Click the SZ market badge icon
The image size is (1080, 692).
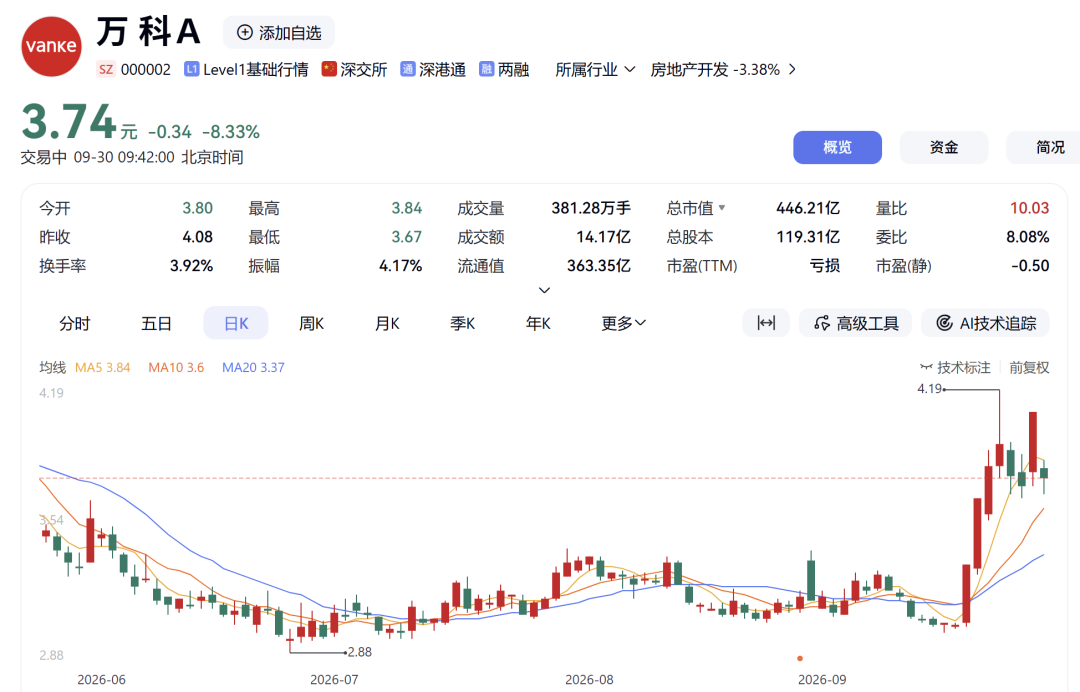coord(105,70)
